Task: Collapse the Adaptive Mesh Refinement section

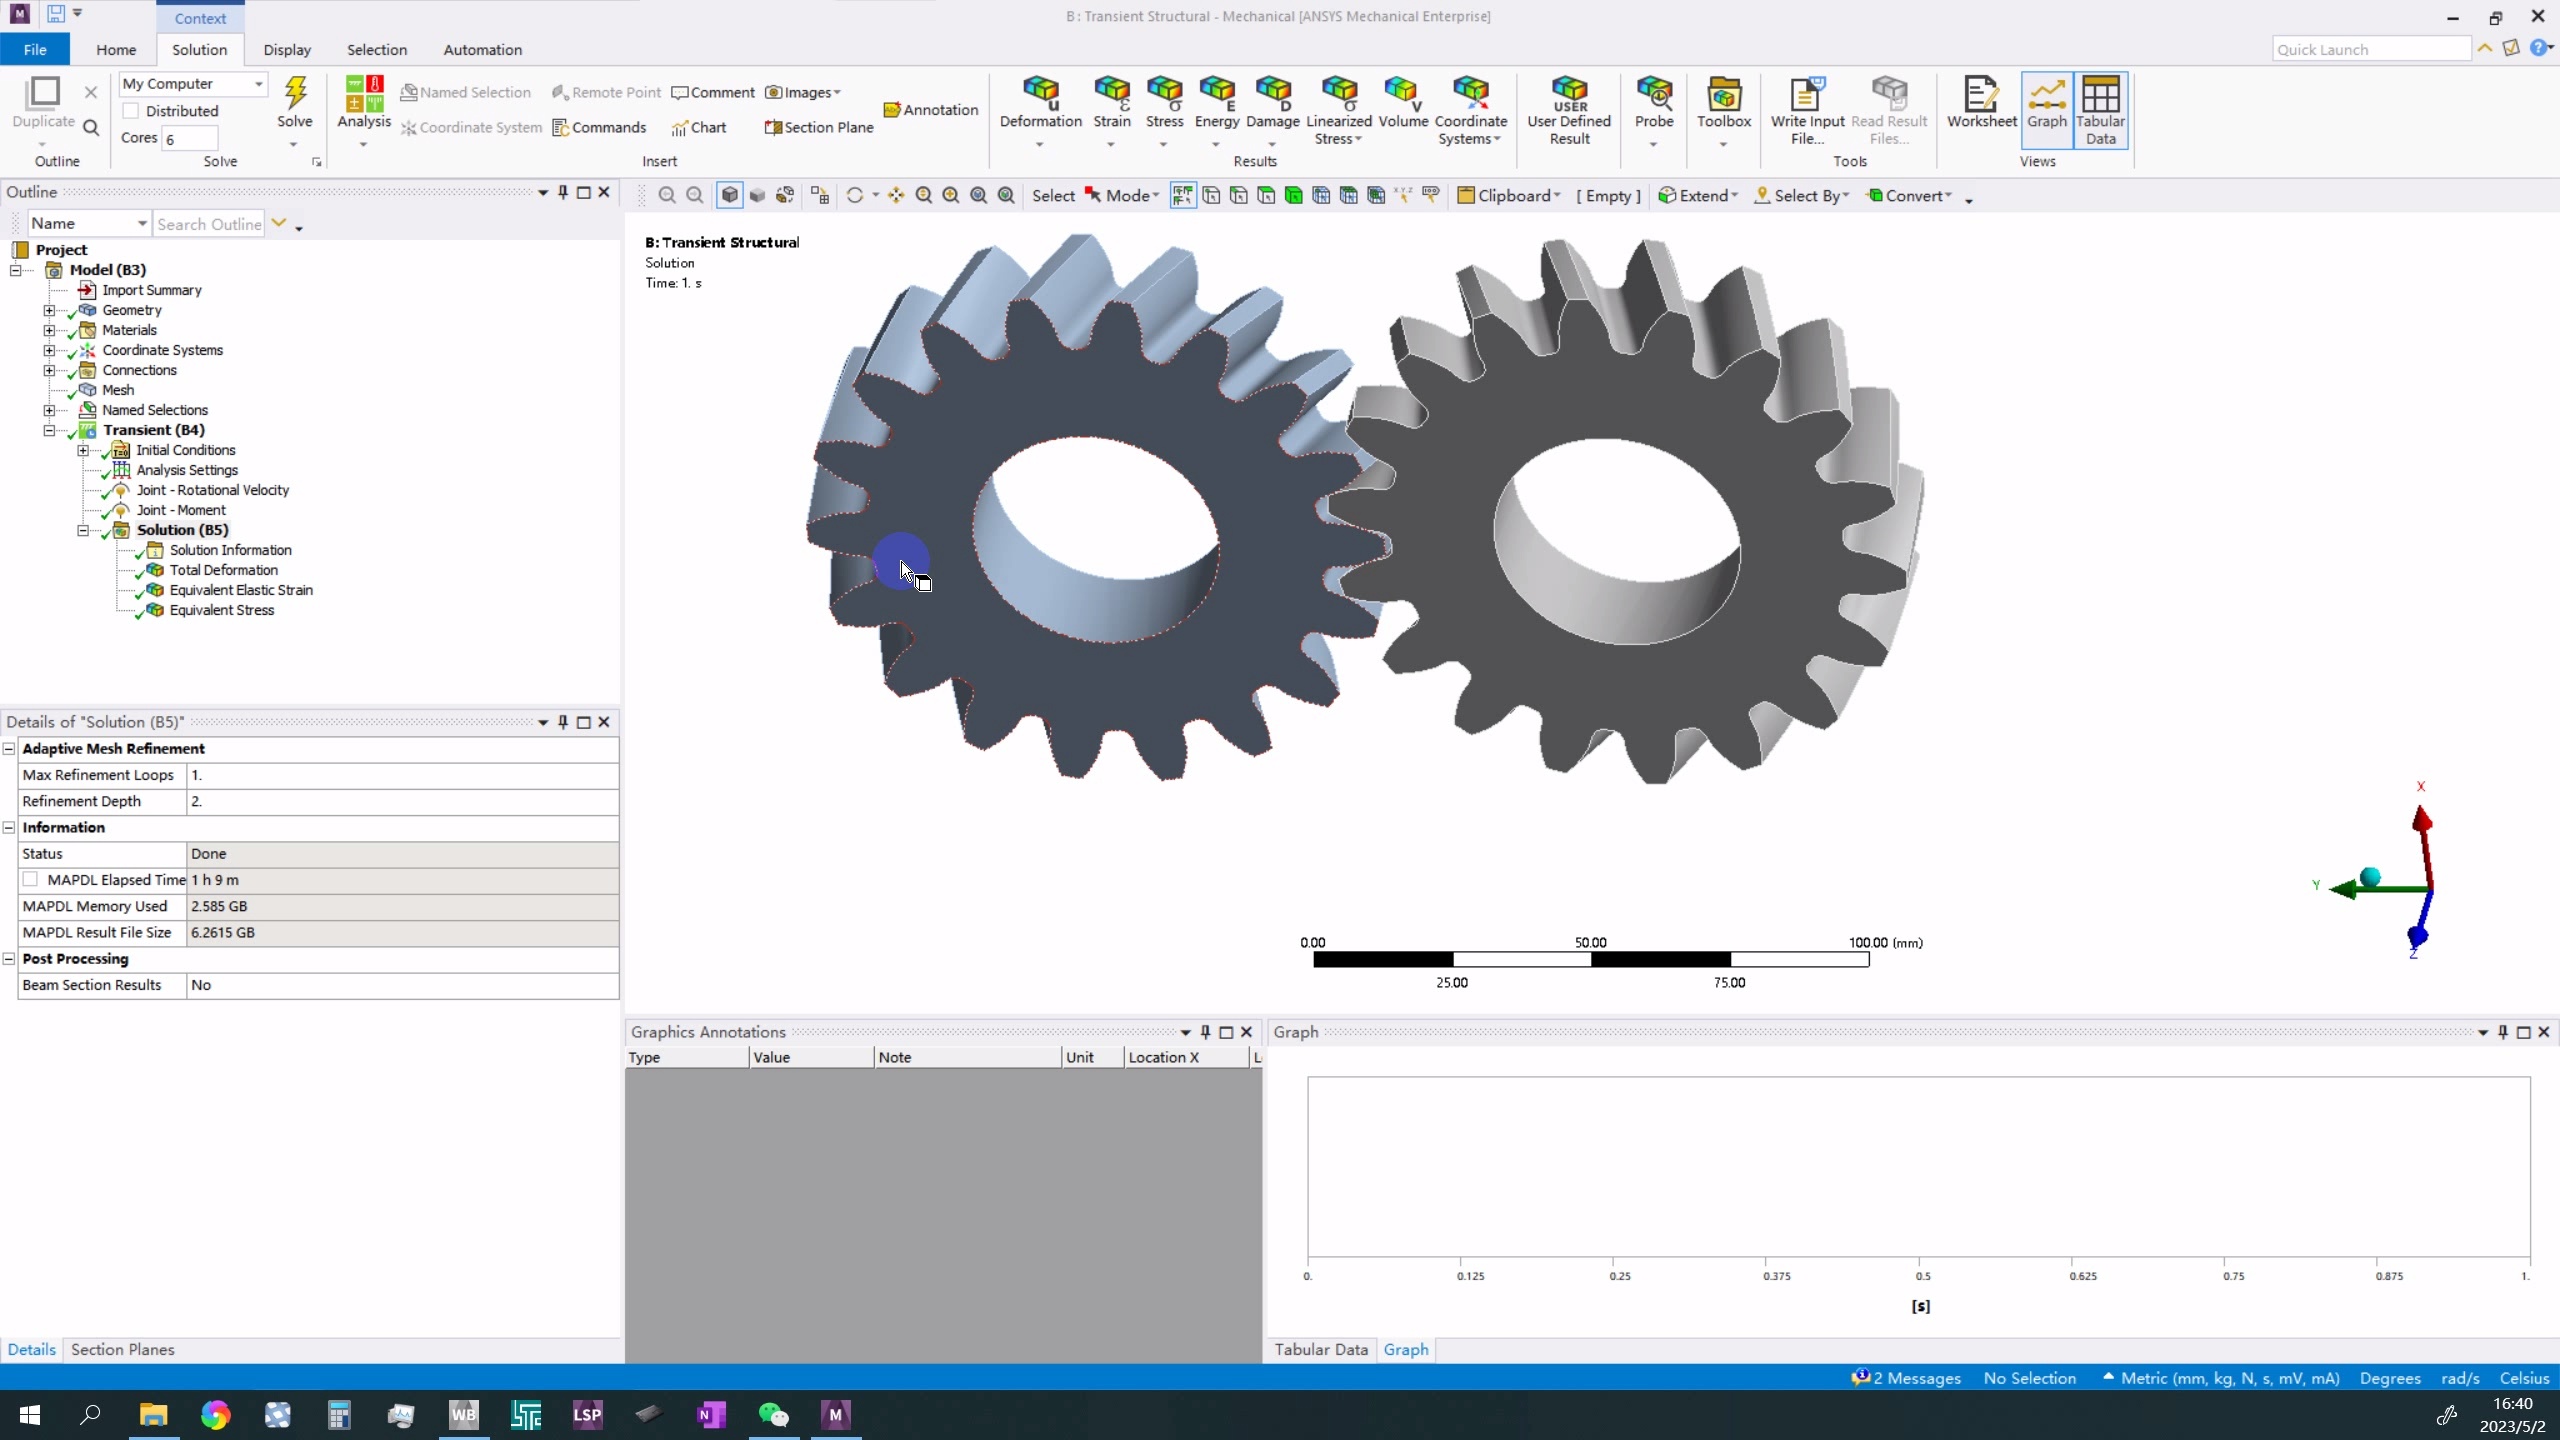Action: coord(9,748)
